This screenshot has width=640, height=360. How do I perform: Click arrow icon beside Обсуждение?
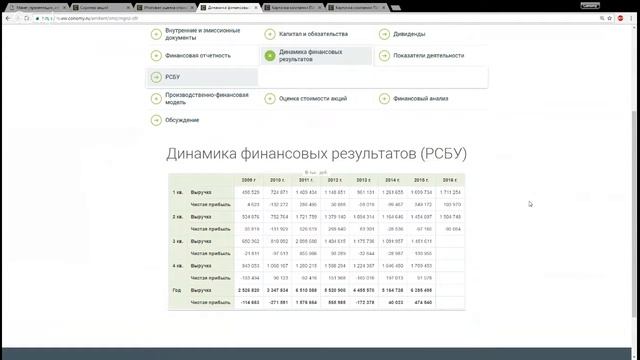(x=156, y=120)
